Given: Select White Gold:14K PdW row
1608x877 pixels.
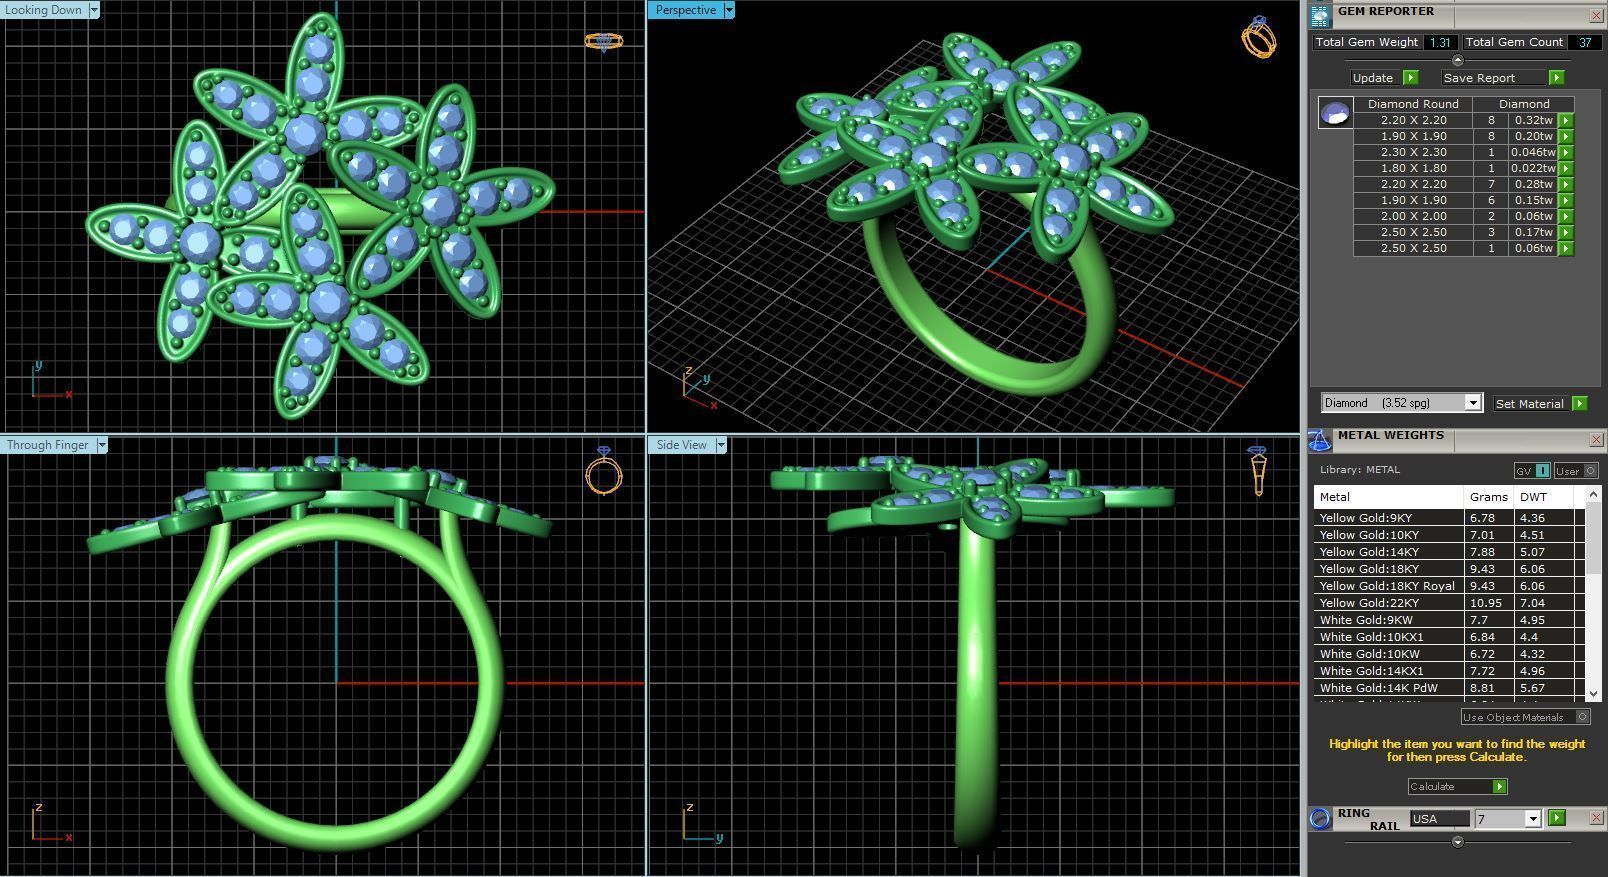Looking at the screenshot, I should click(x=1448, y=688).
